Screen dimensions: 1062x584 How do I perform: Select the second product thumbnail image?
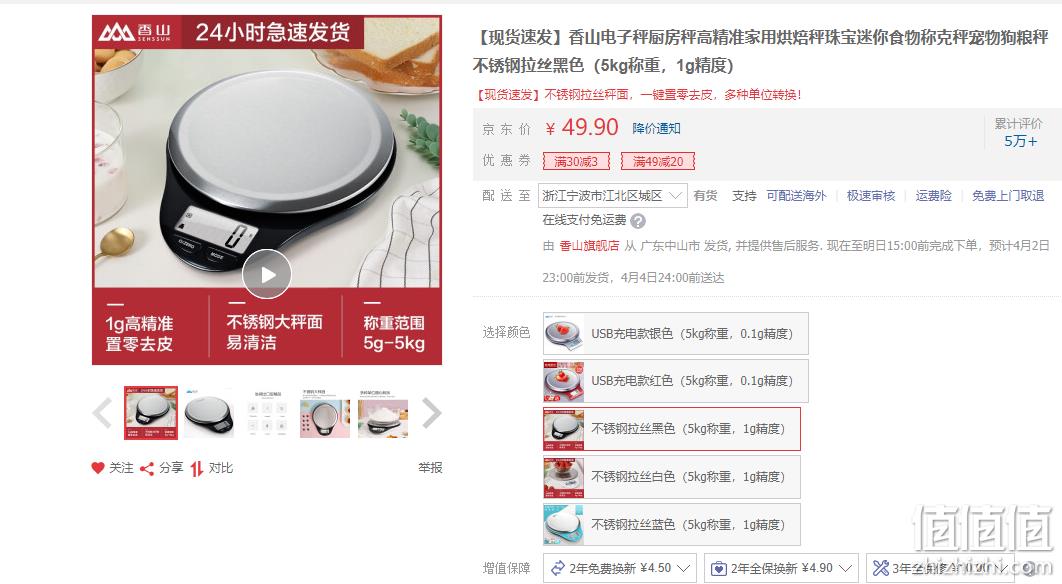pyautogui.click(x=209, y=413)
